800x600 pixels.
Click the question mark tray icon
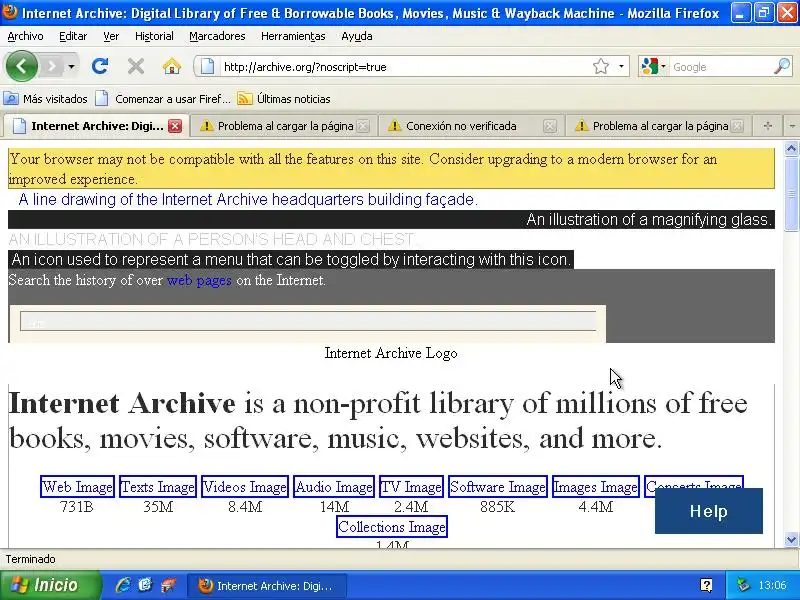pos(706,585)
